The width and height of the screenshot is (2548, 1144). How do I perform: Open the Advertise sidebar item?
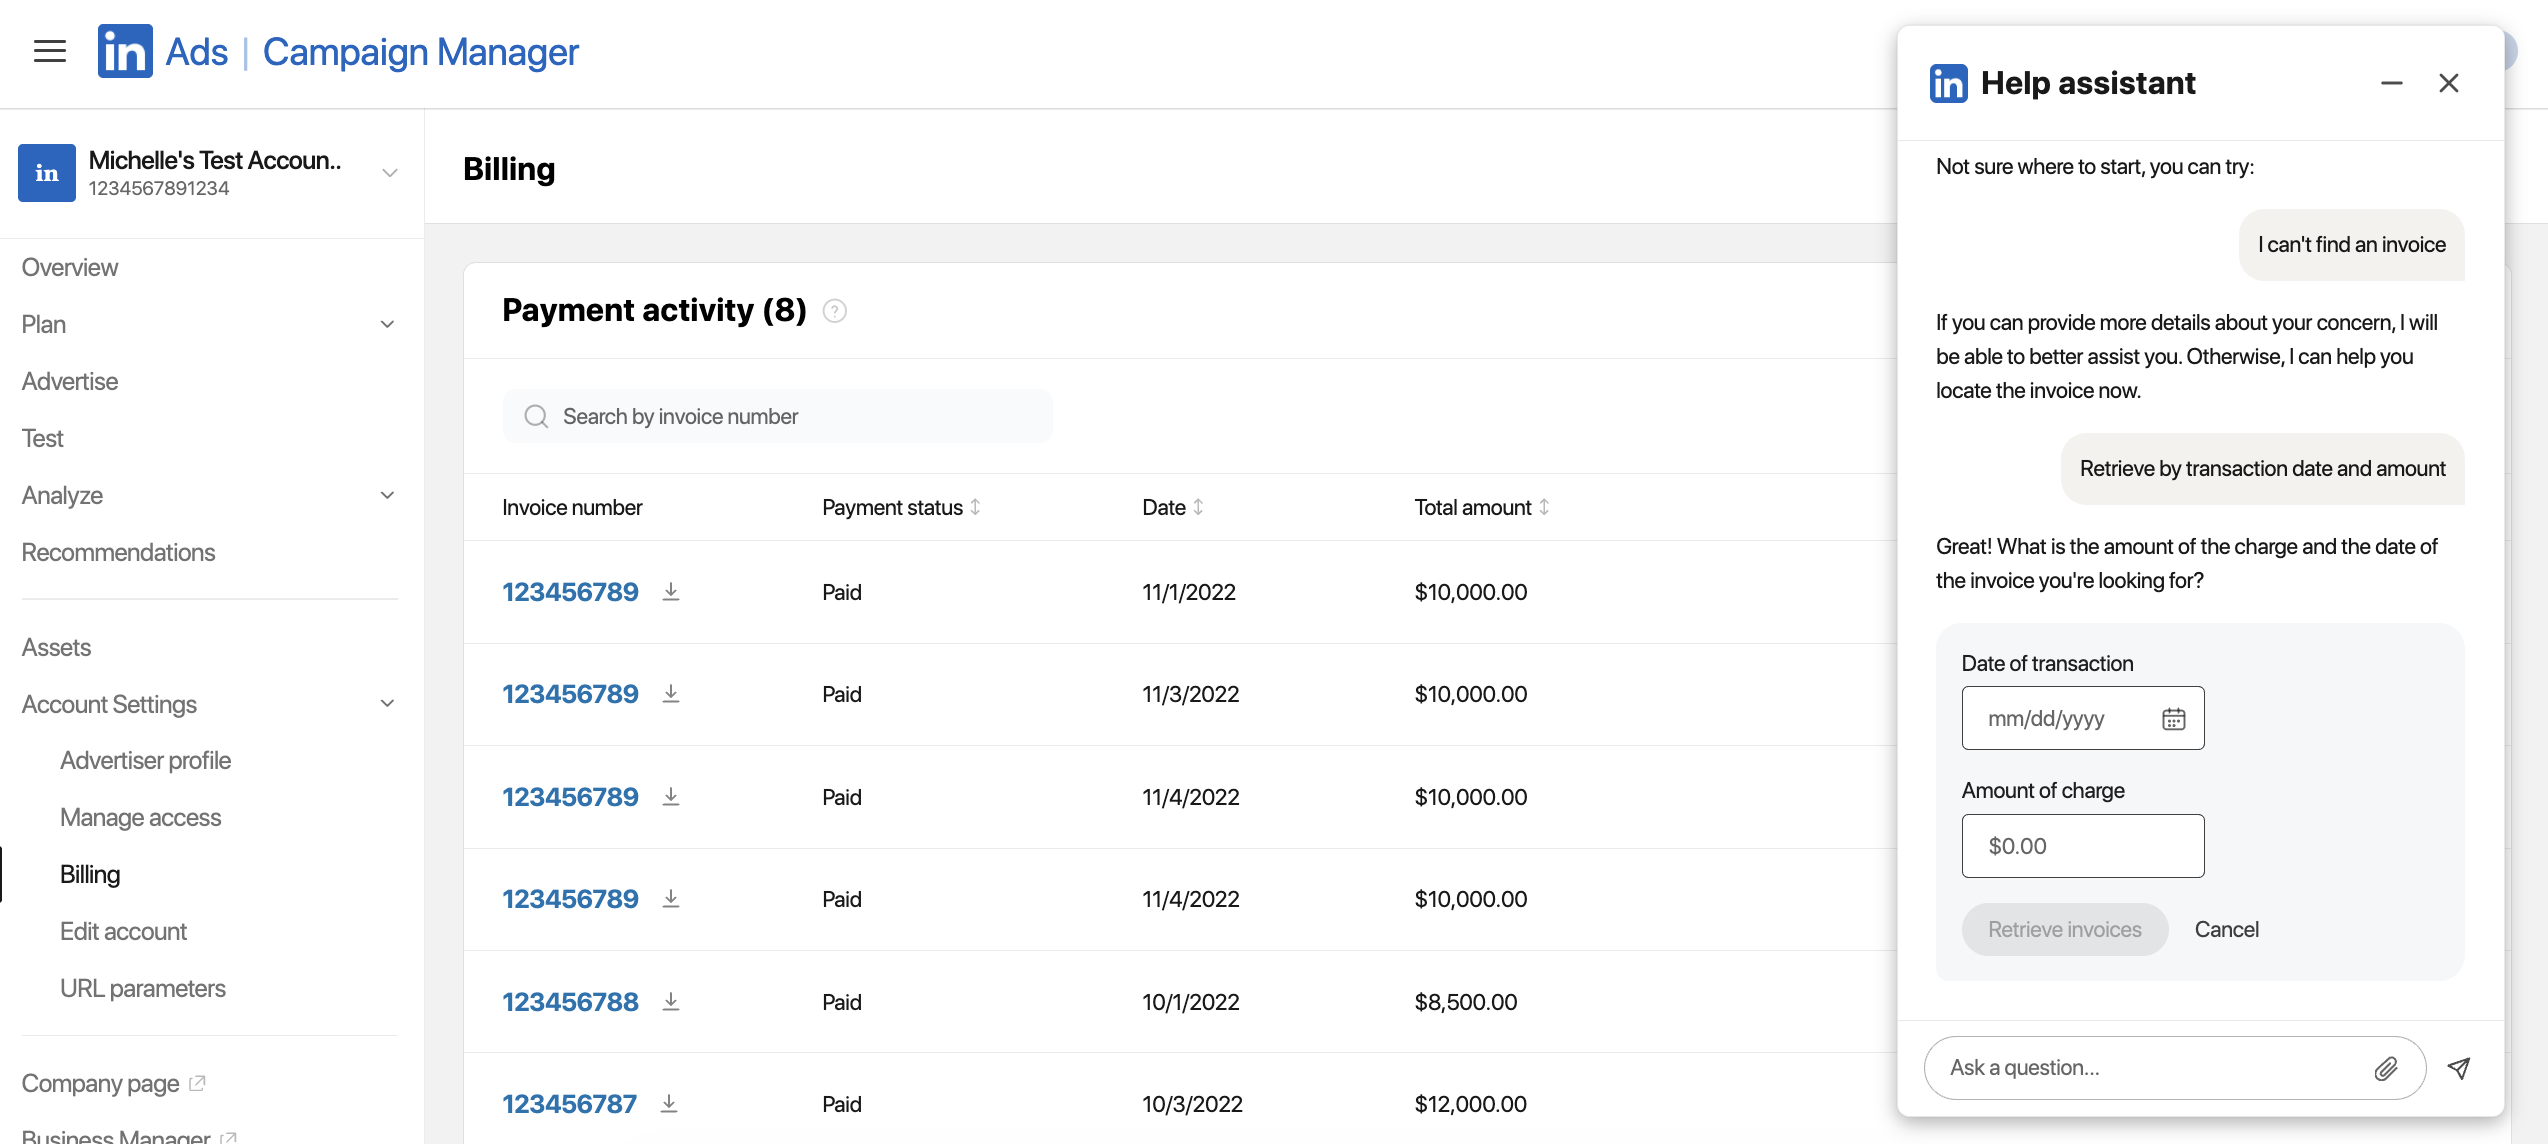click(70, 382)
